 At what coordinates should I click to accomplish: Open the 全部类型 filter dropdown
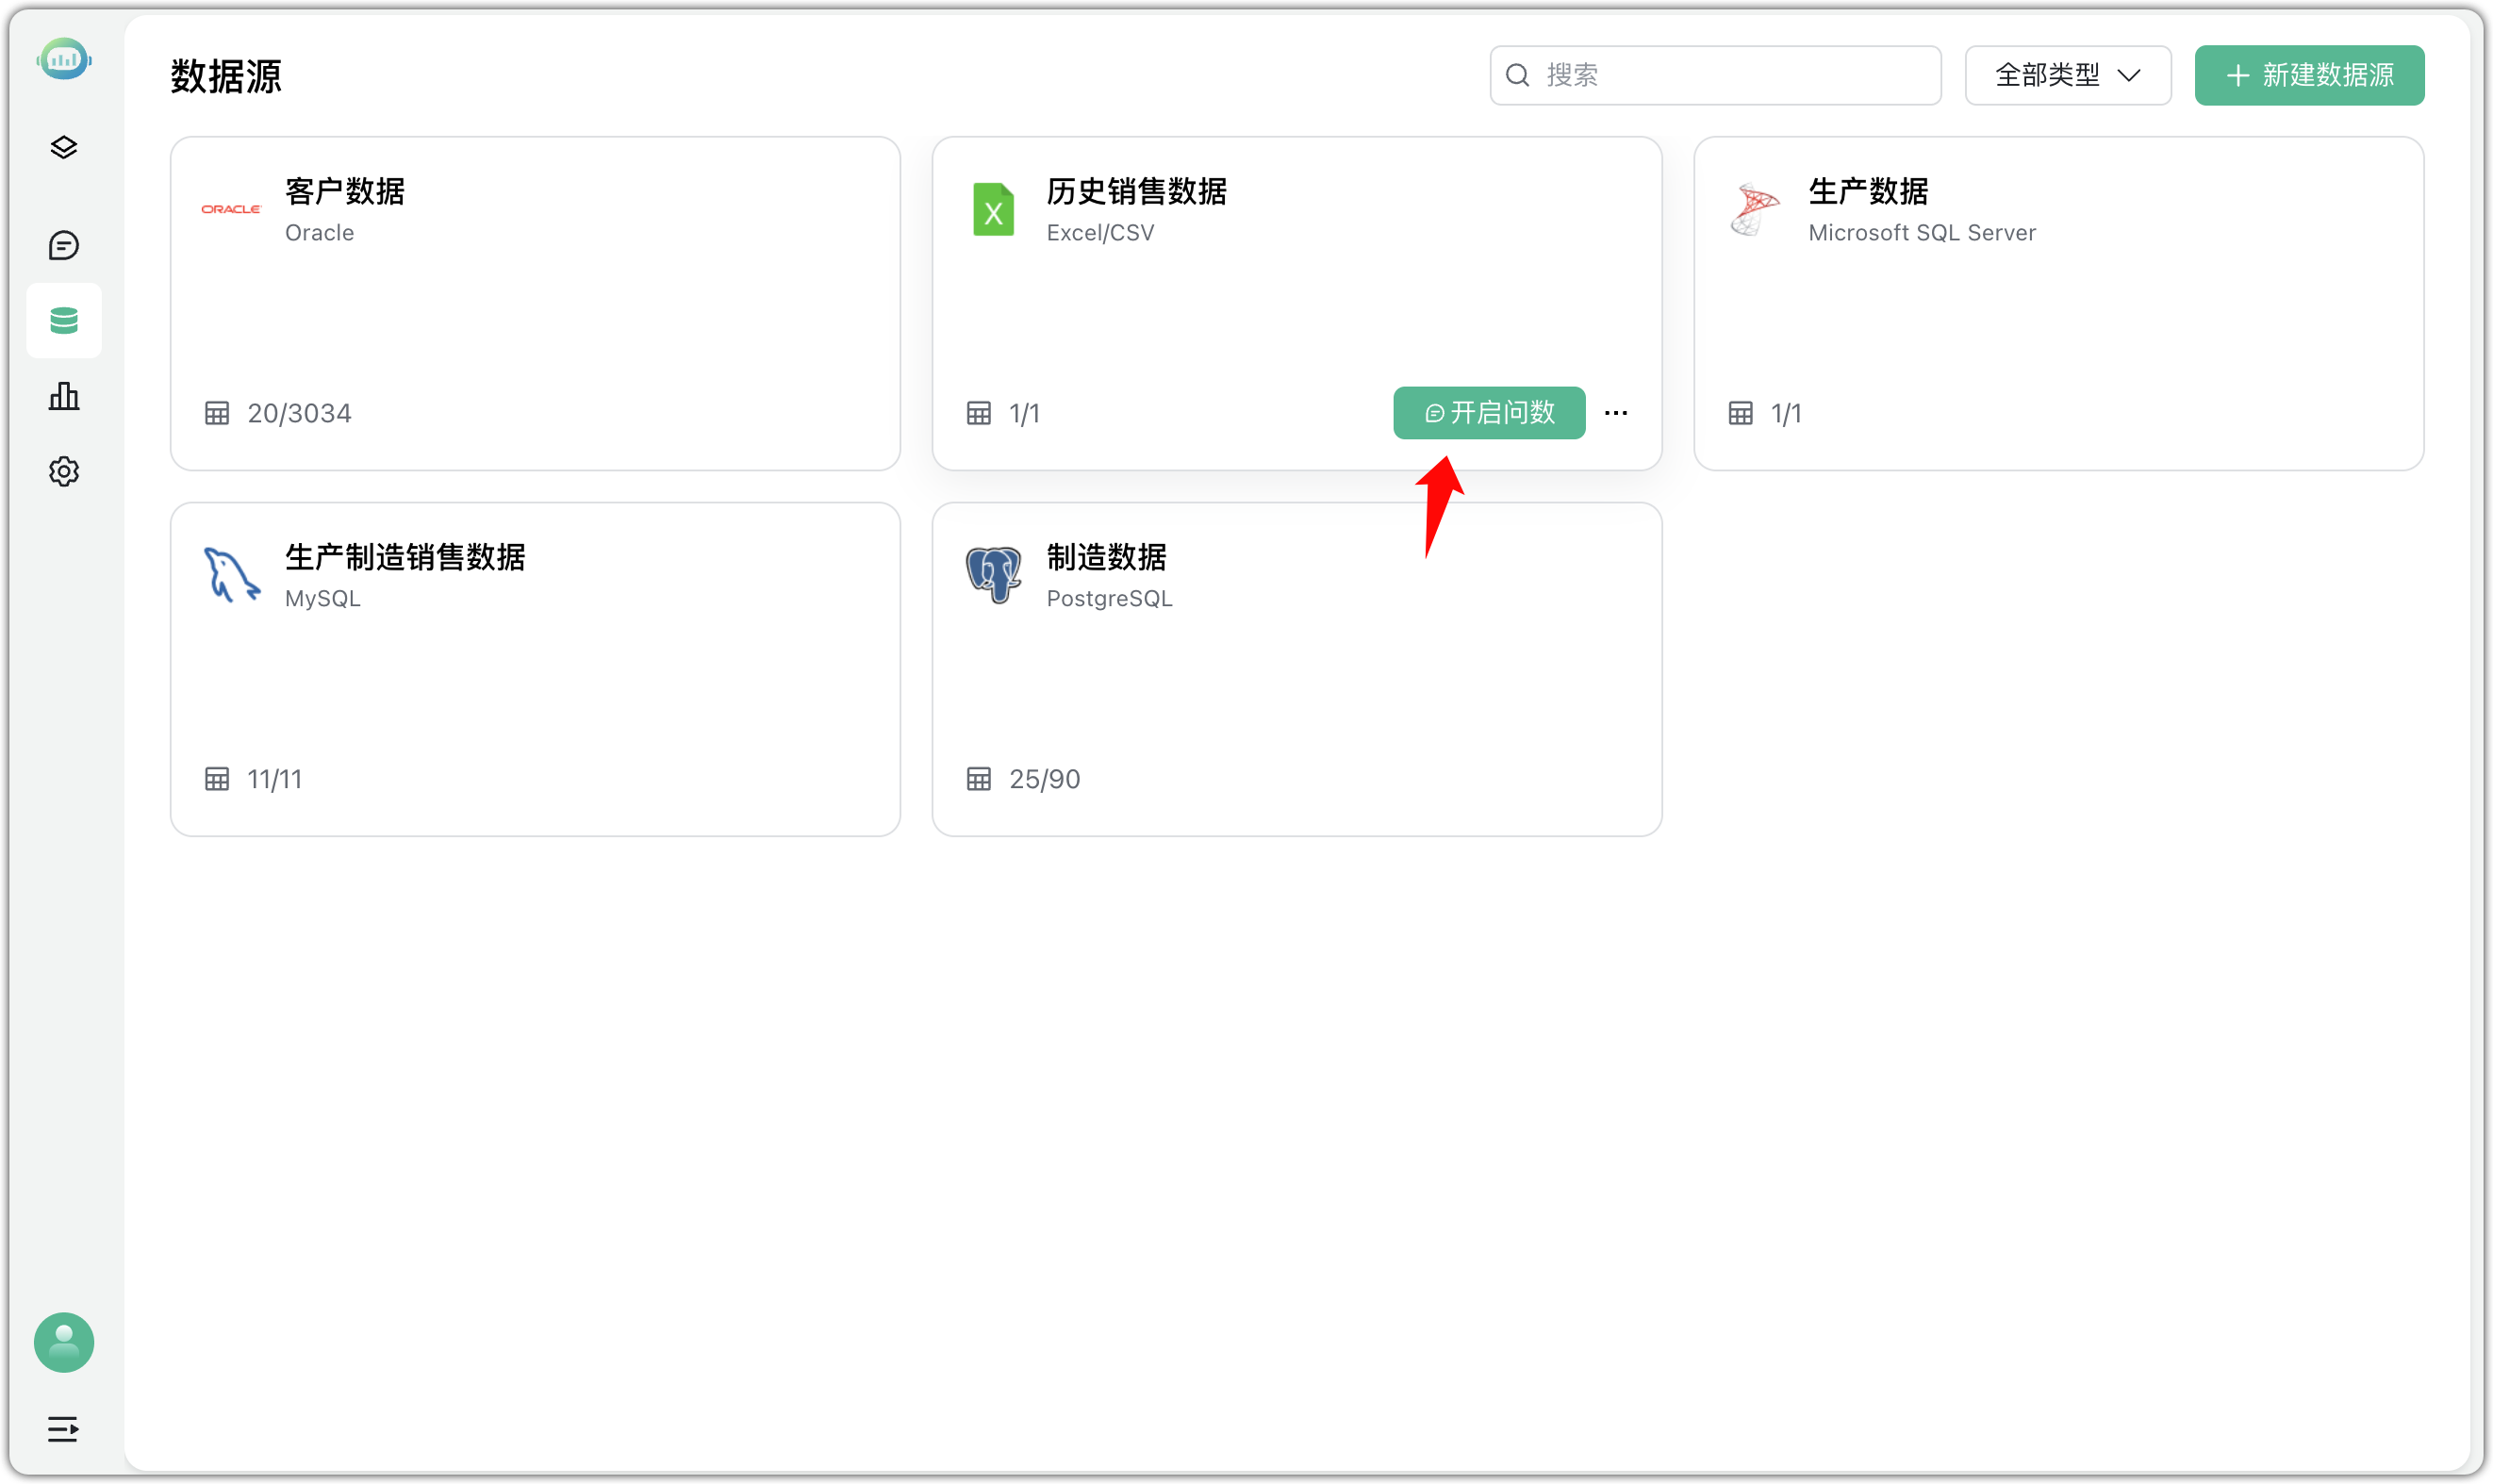2066,74
